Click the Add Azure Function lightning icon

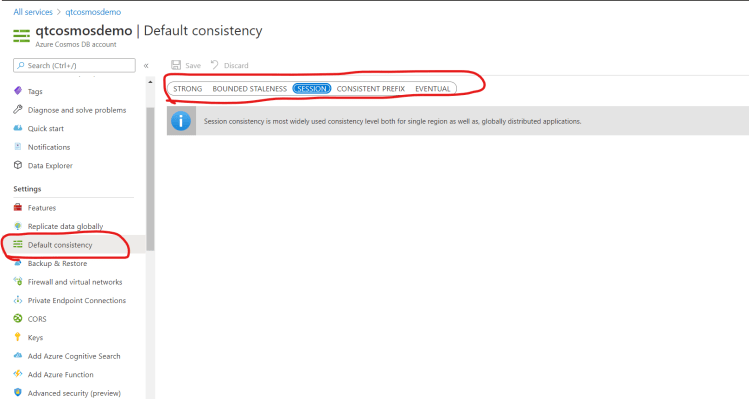(x=18, y=374)
